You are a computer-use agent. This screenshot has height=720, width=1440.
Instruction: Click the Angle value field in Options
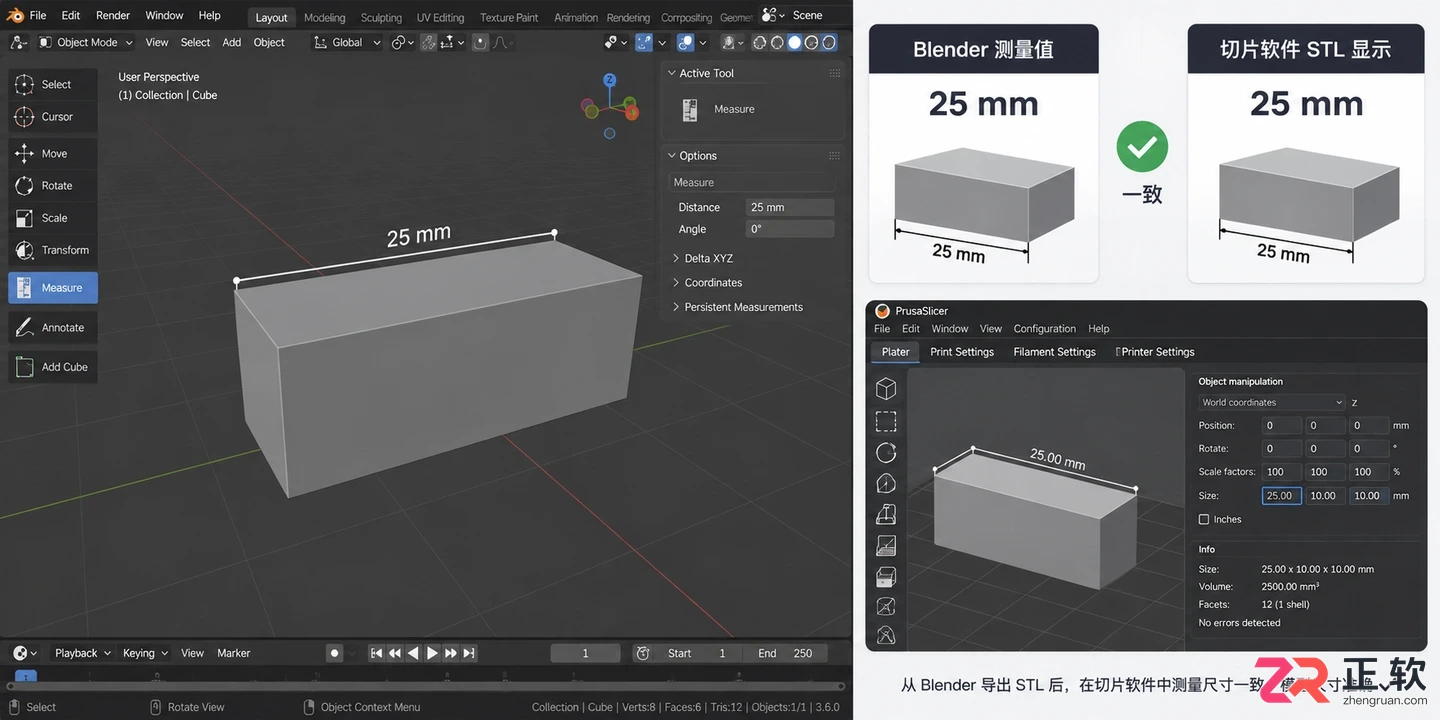pyautogui.click(x=790, y=229)
